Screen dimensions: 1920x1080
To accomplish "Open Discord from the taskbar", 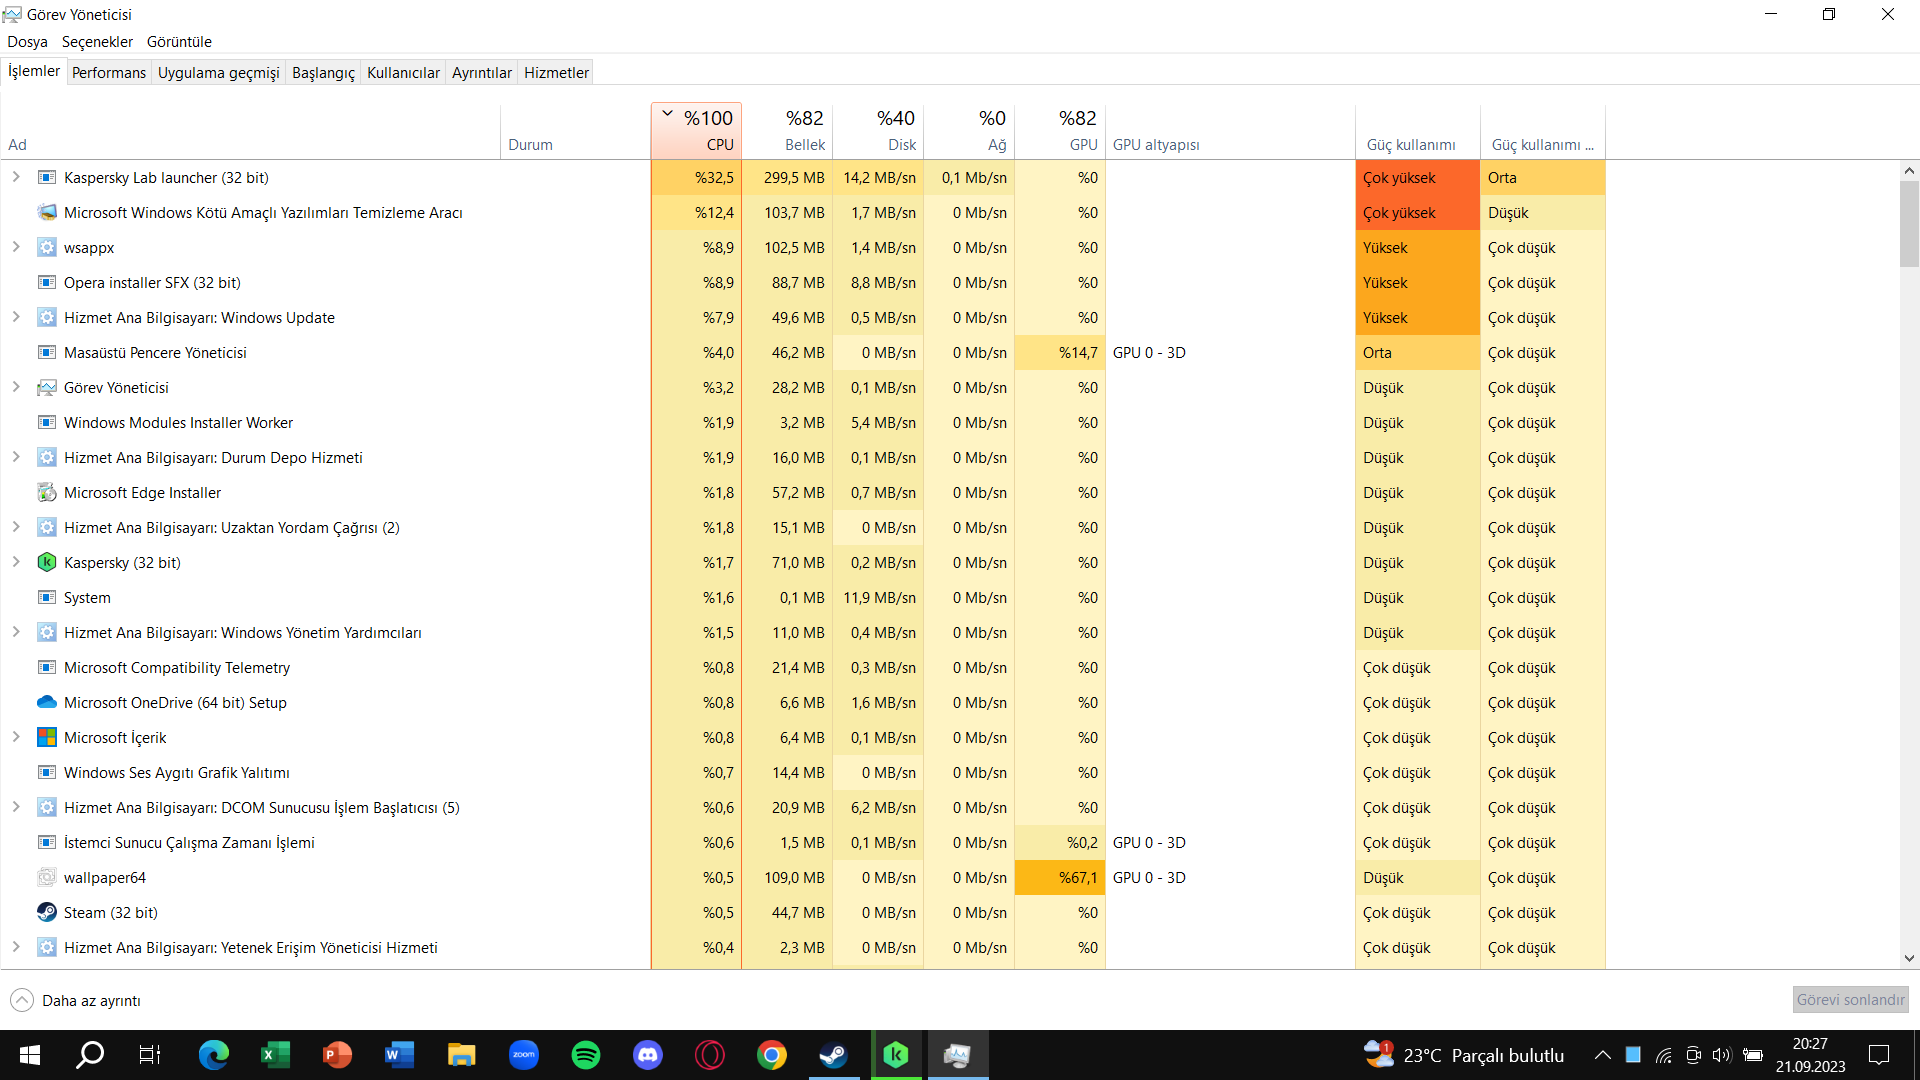I will pos(648,1055).
